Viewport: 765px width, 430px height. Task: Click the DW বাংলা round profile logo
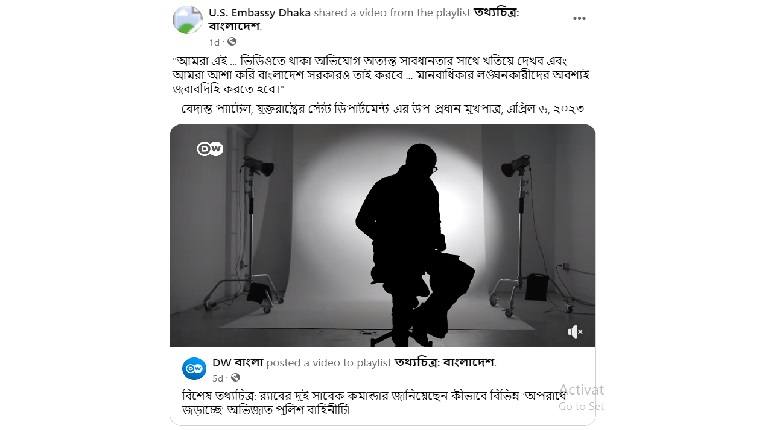(194, 369)
